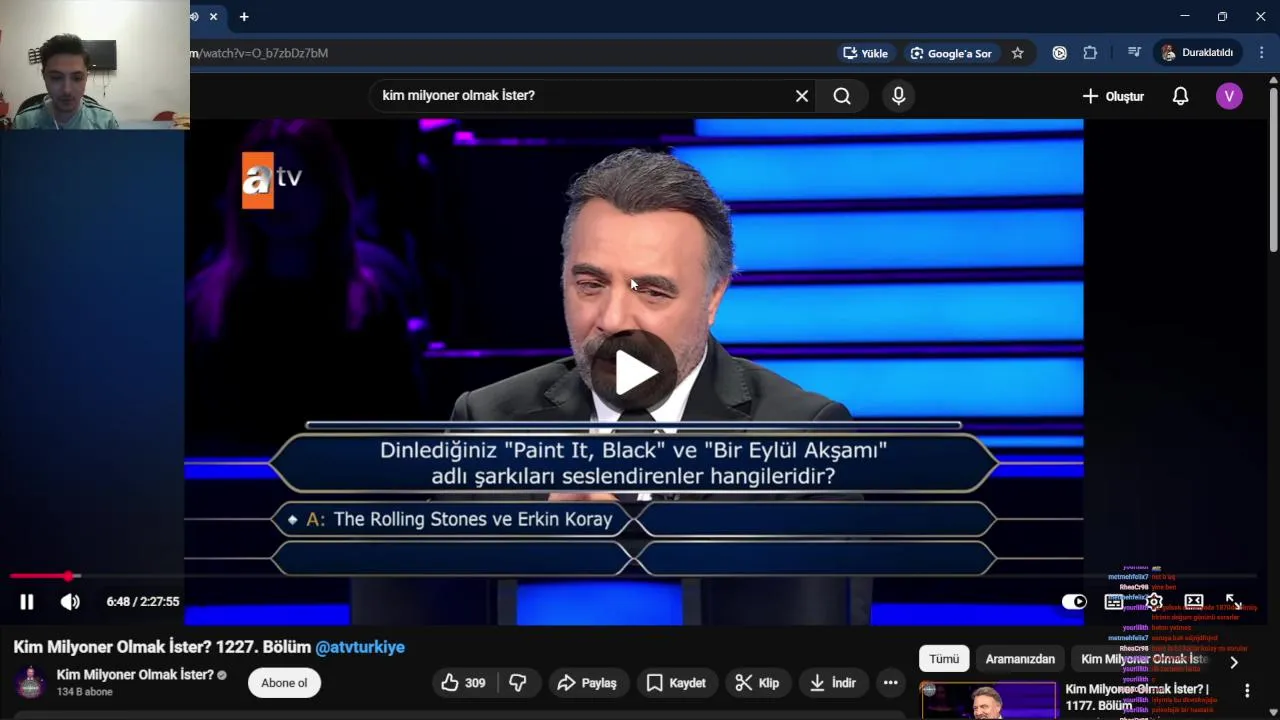Viewport: 1280px width, 720px height.
Task: Save the video with Kaydet
Action: pyautogui.click(x=676, y=683)
